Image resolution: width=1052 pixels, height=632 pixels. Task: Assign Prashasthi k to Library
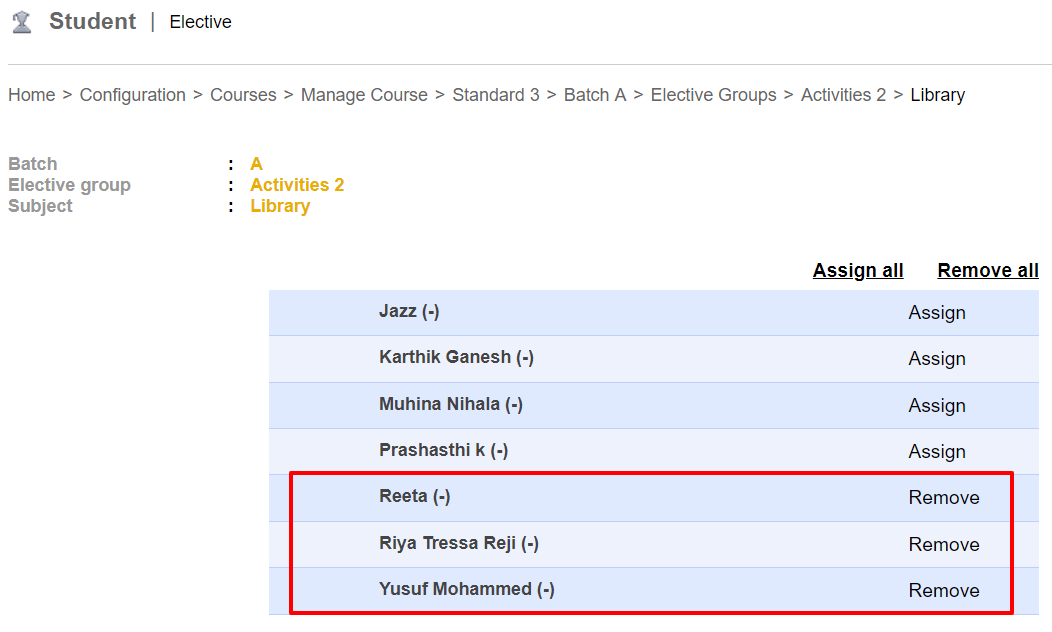tap(937, 452)
